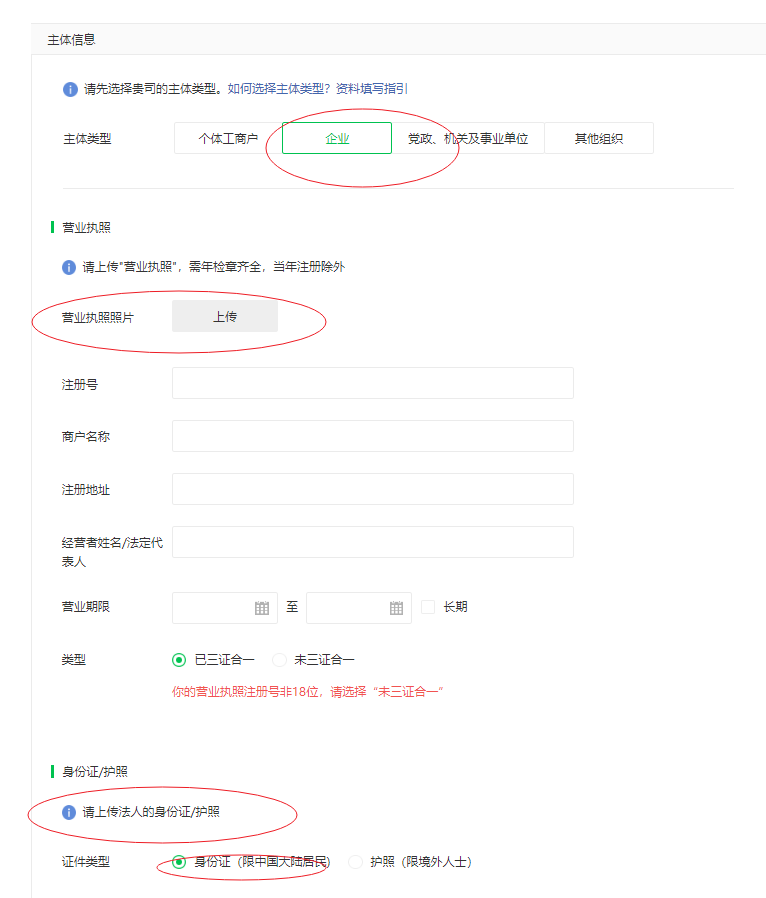Focus the 注册地址 text field
This screenshot has height=898, width=766.
[373, 489]
